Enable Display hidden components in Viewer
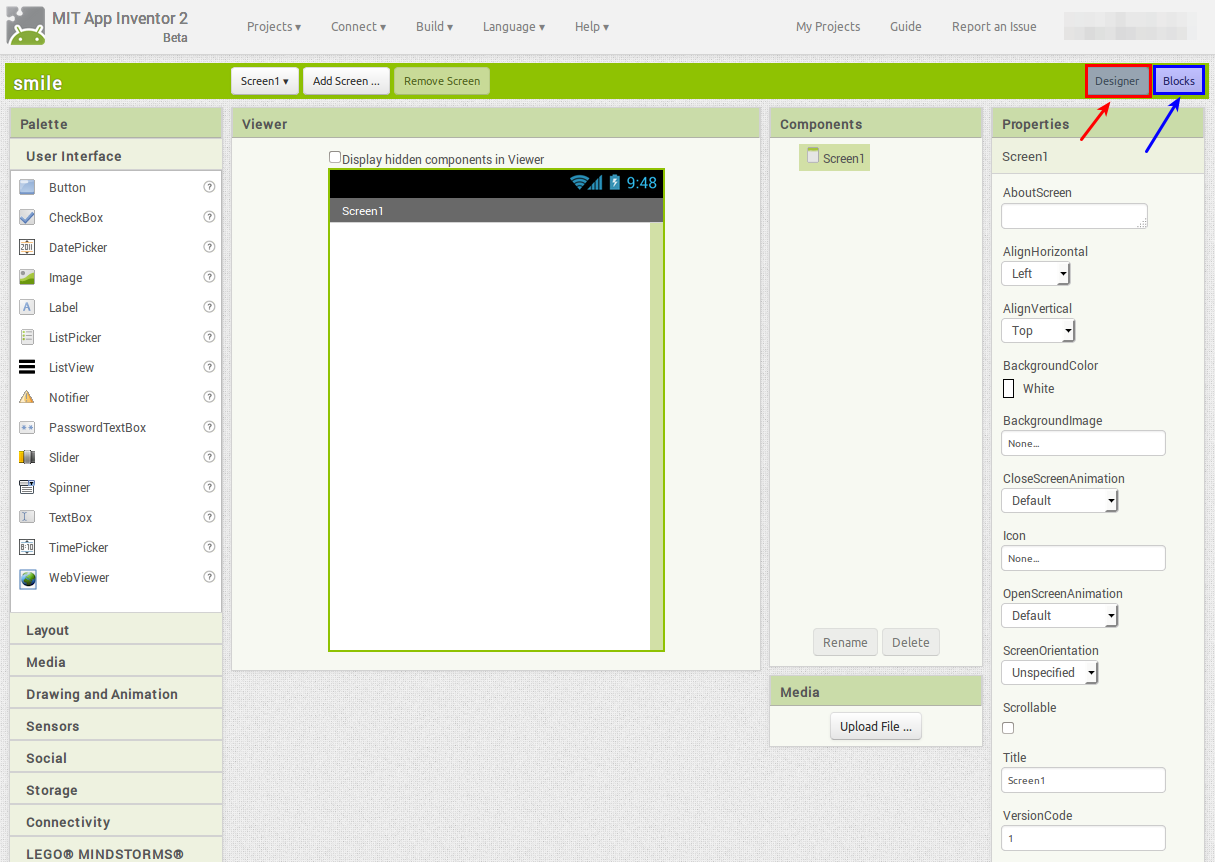The image size is (1215, 862). click(335, 157)
